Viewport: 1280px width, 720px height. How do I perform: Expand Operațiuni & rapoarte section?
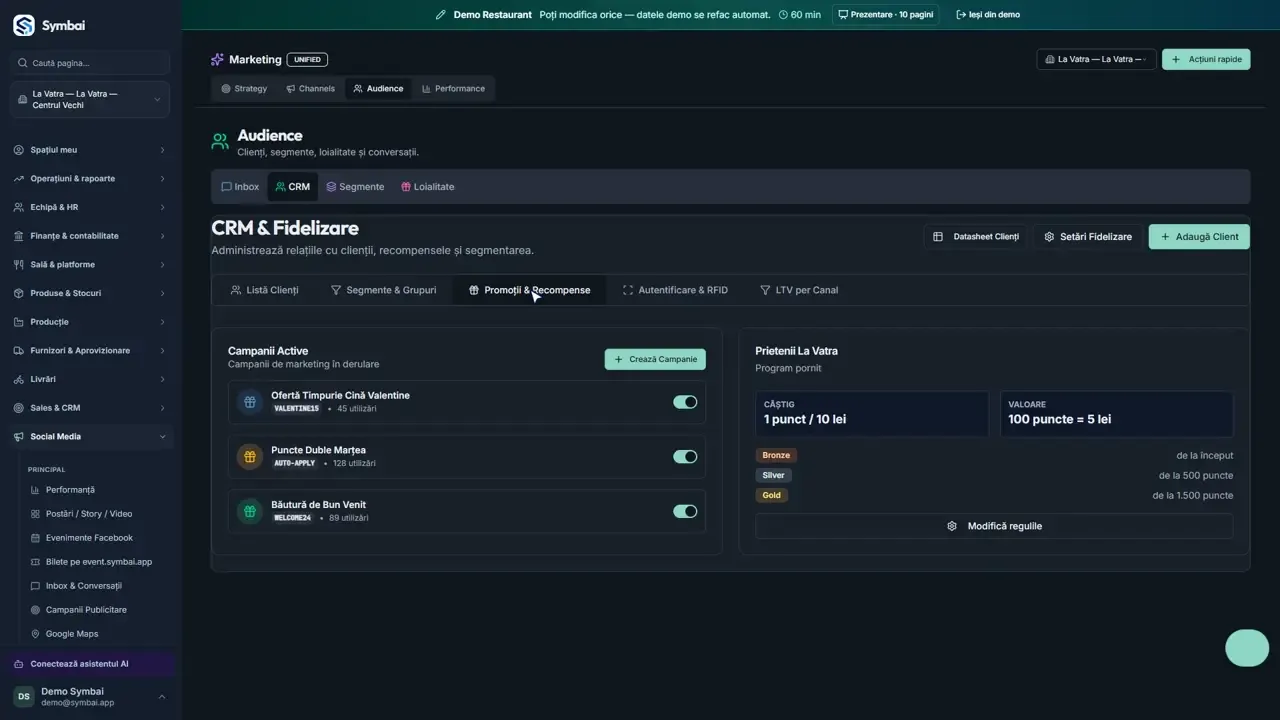click(91, 179)
